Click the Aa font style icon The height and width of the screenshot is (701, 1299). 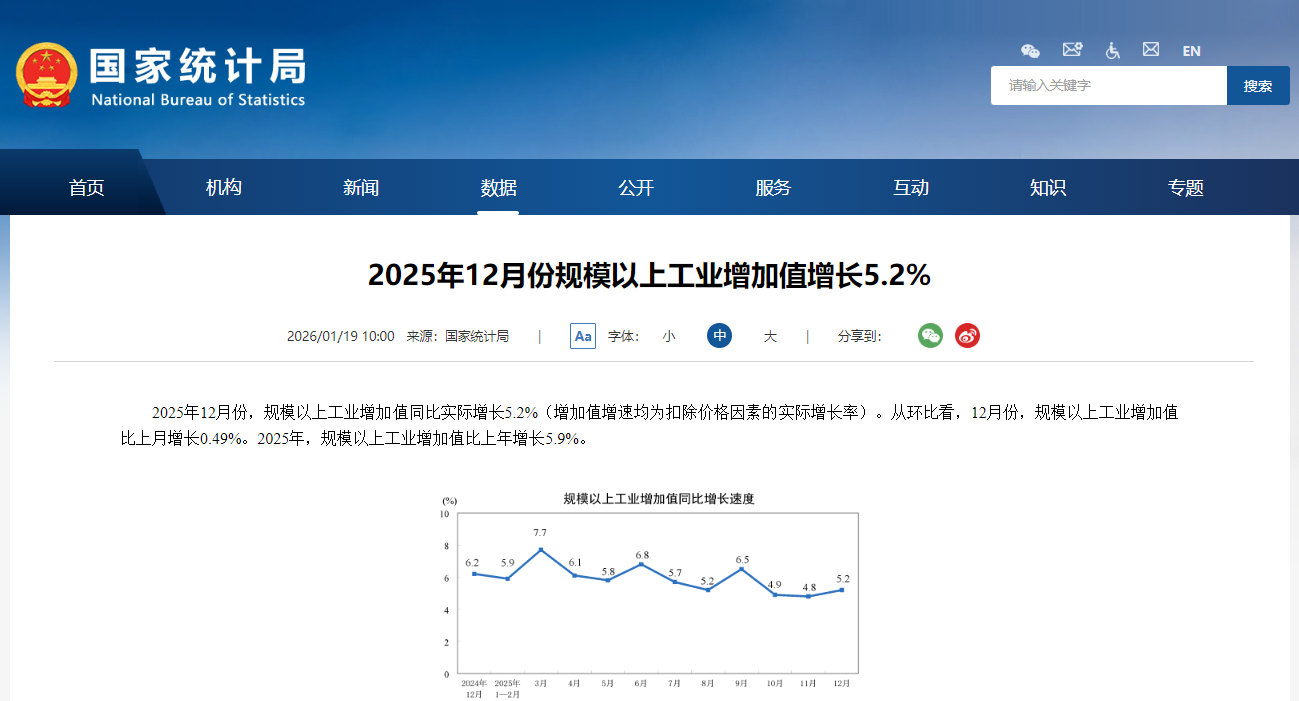pyautogui.click(x=583, y=336)
